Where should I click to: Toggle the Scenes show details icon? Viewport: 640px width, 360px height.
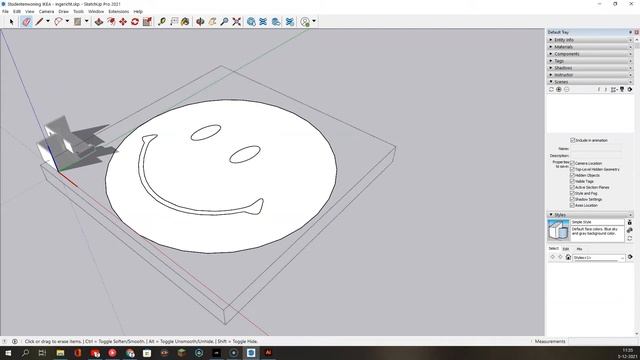pyautogui.click(x=622, y=89)
